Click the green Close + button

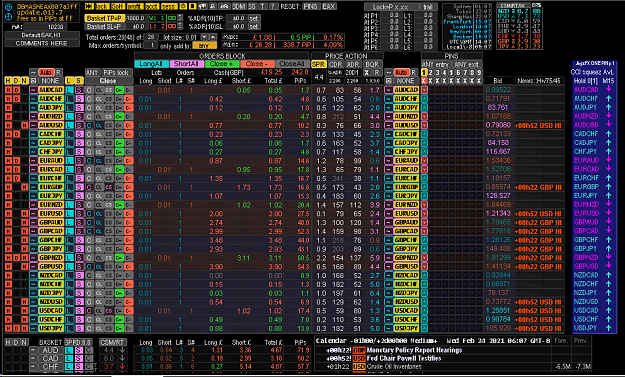pos(221,64)
